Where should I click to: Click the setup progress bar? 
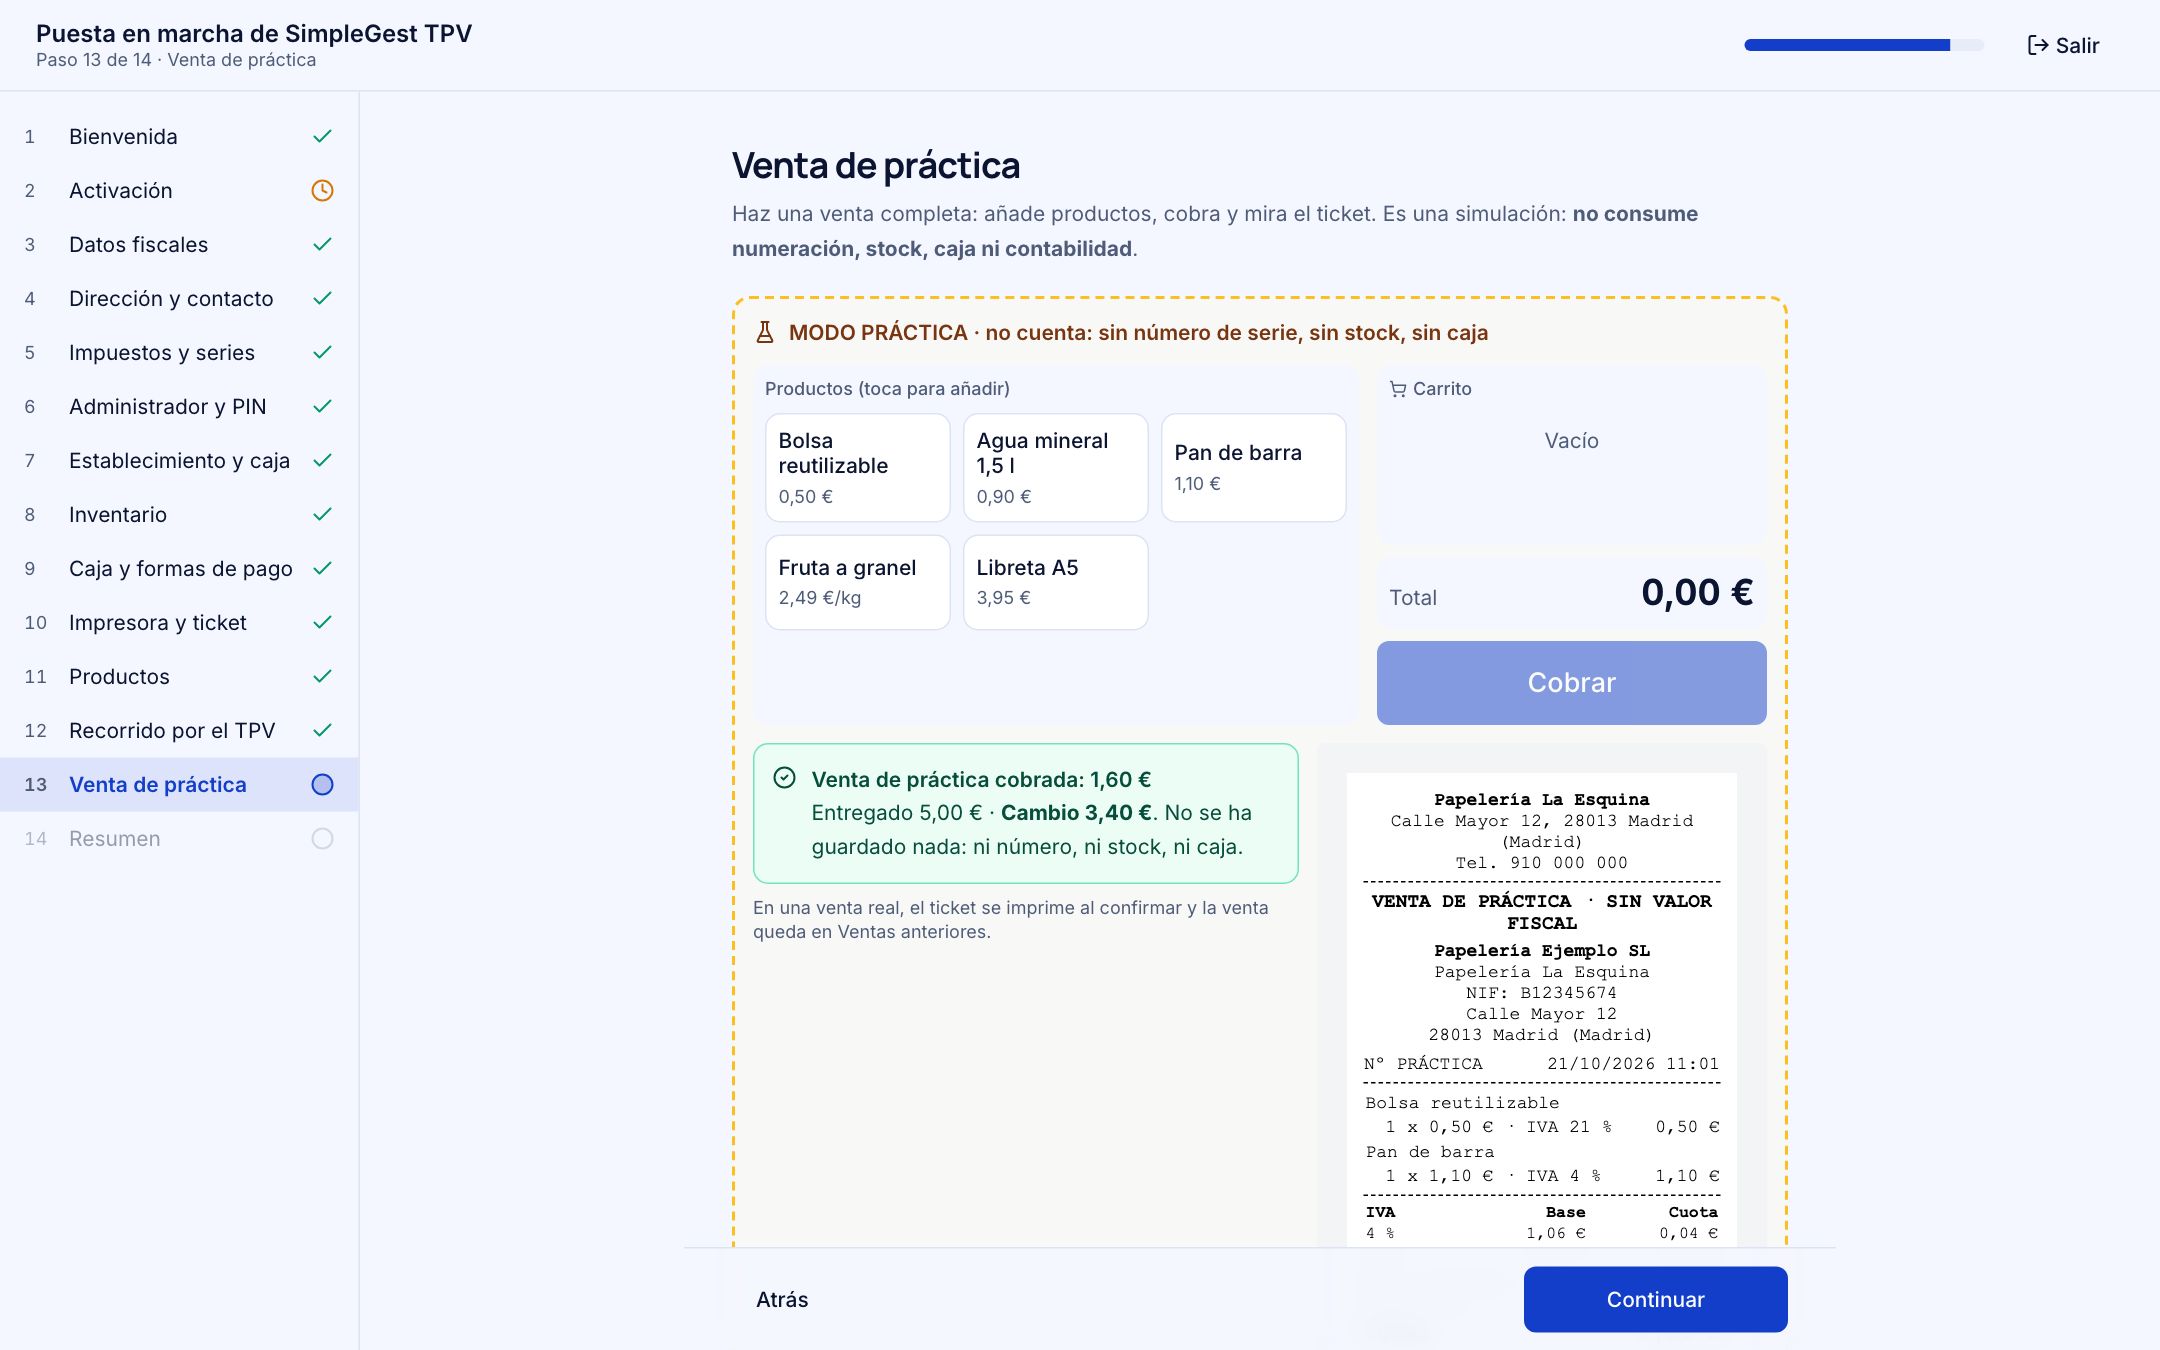[x=1864, y=45]
